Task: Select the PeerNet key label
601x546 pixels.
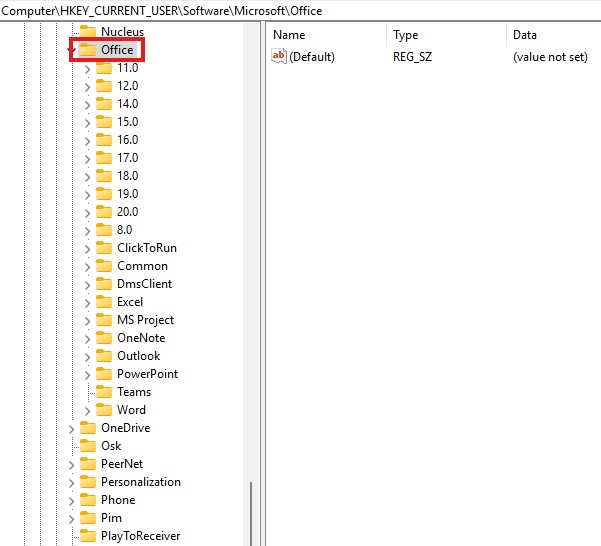Action: click(x=122, y=464)
